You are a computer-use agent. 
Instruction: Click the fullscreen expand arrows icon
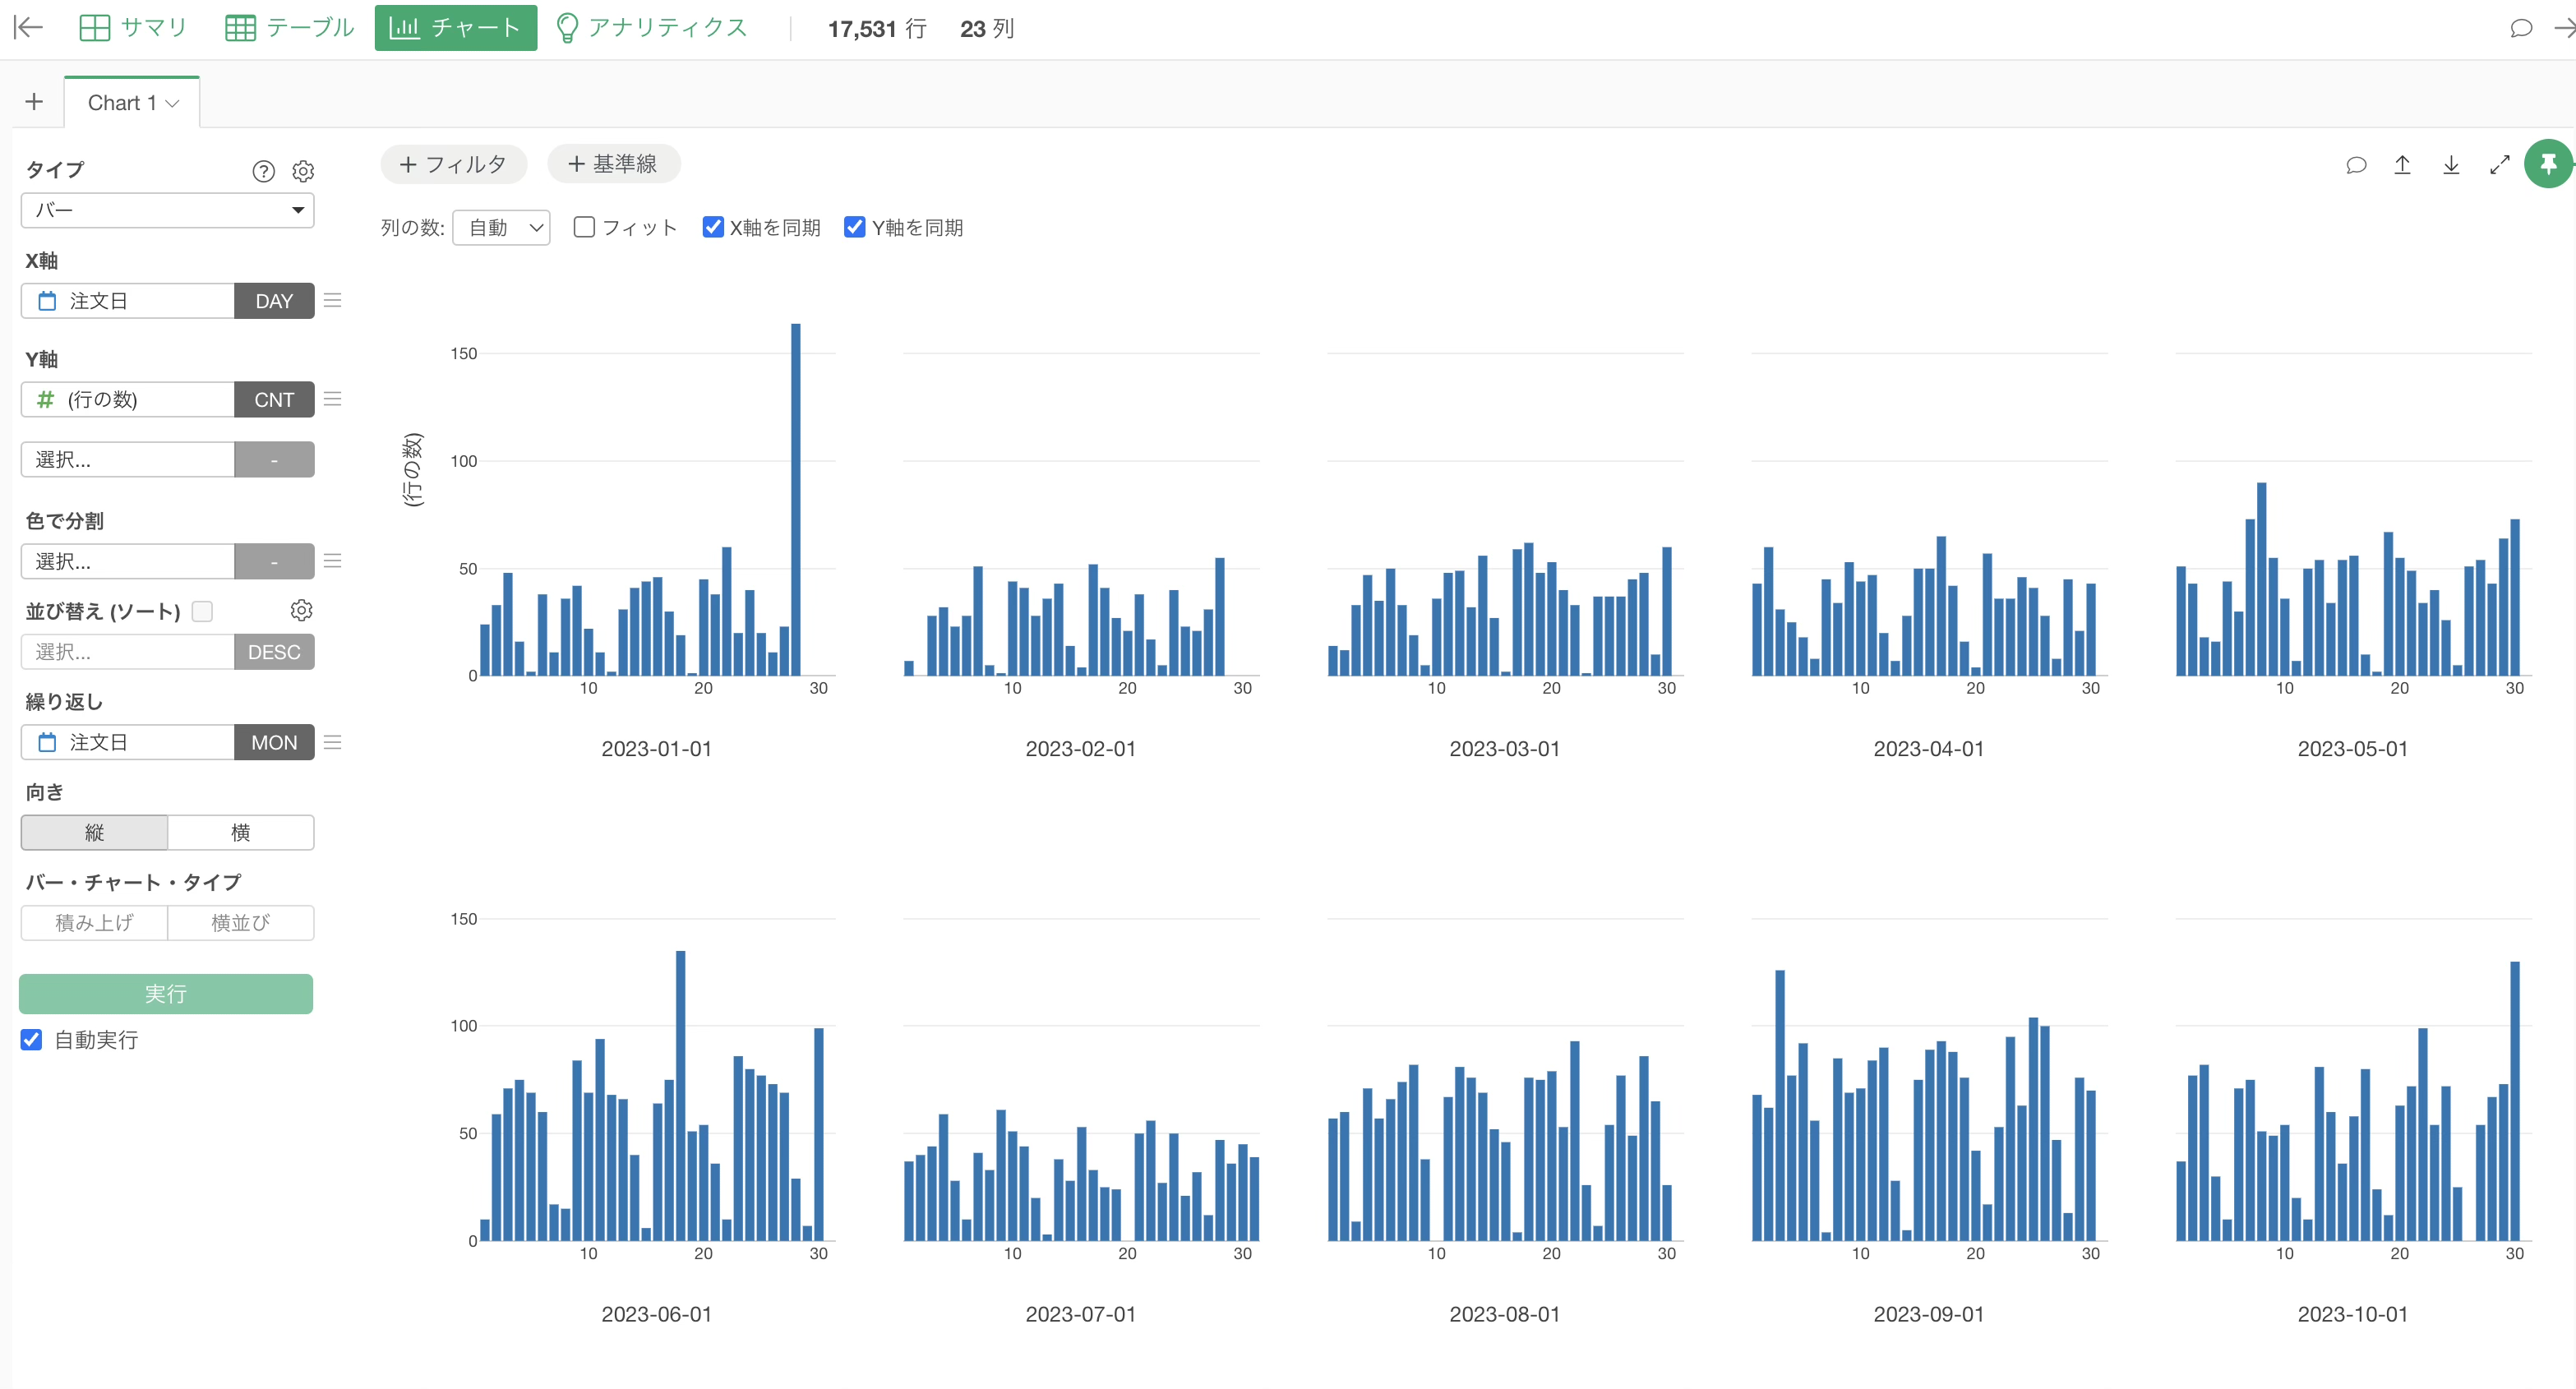(2499, 165)
